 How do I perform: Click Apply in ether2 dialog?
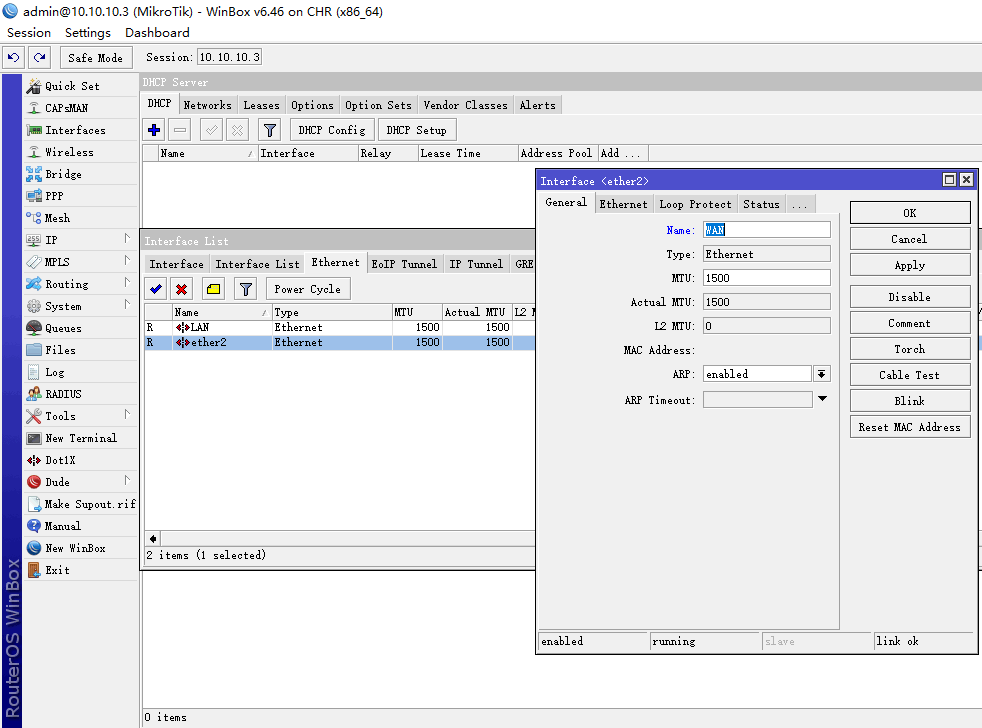[909, 265]
